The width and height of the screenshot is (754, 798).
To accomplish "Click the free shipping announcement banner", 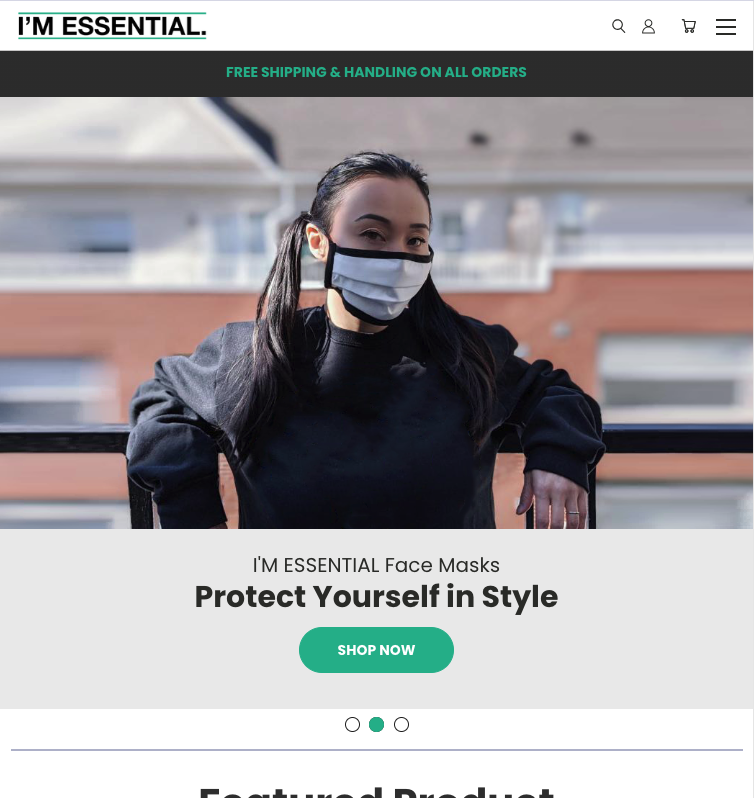I will click(x=376, y=72).
